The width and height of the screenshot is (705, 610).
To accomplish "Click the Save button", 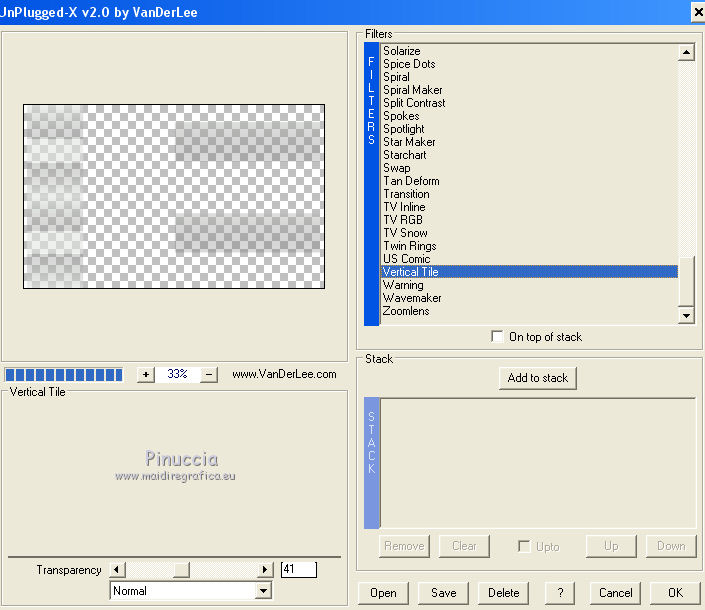I will (x=443, y=593).
